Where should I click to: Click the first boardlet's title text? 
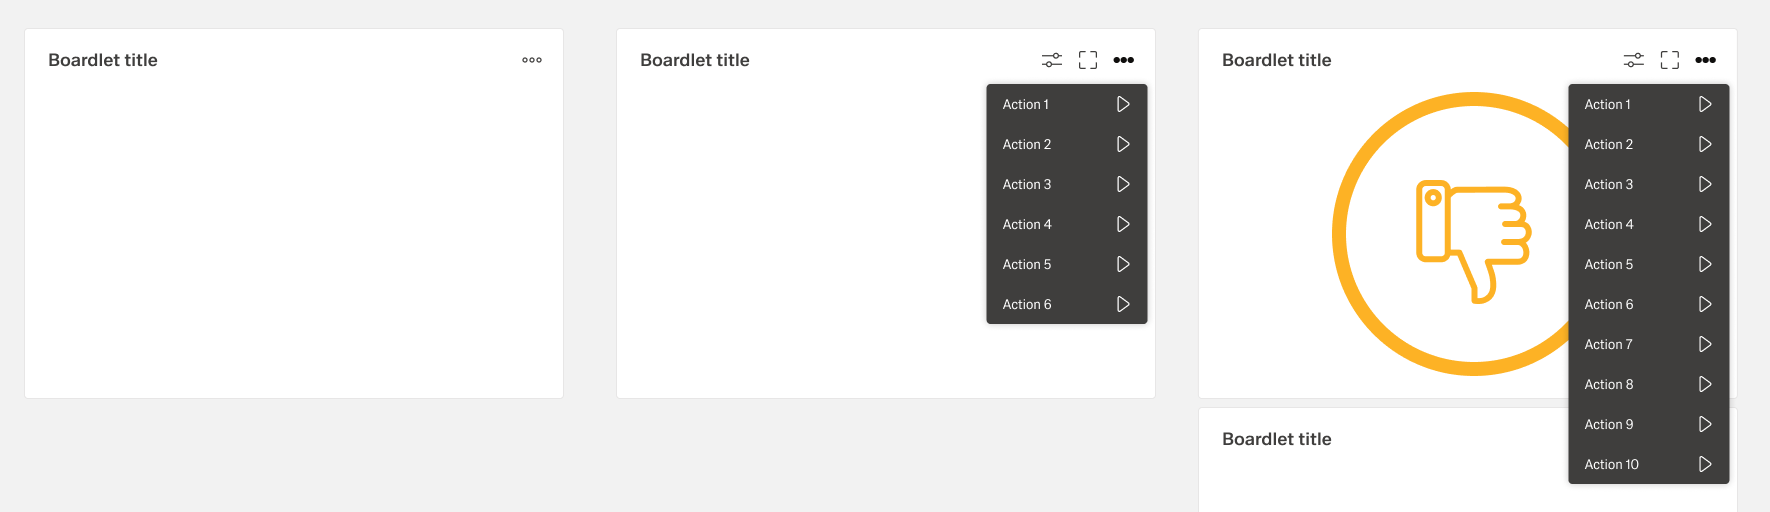103,60
